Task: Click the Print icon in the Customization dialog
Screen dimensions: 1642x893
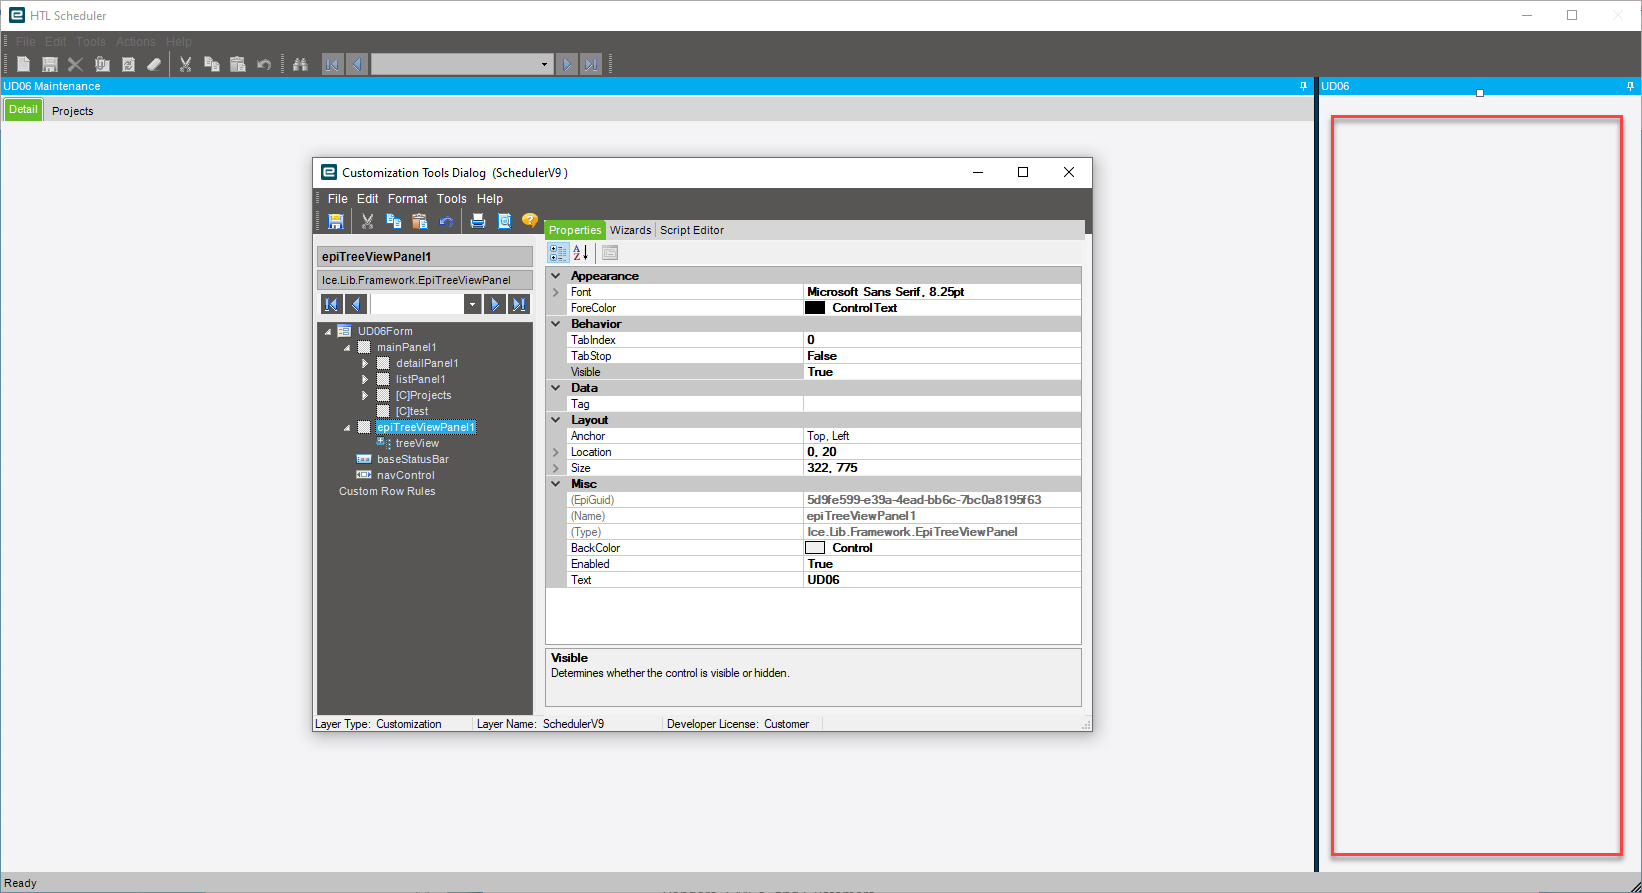Action: [x=478, y=221]
